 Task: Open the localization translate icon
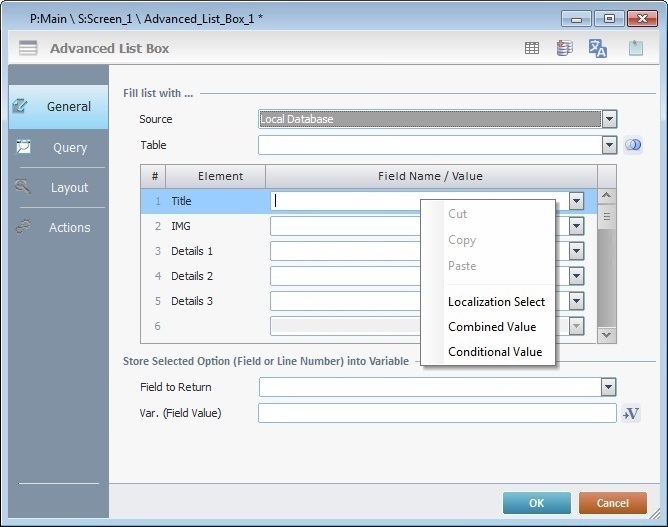598,48
